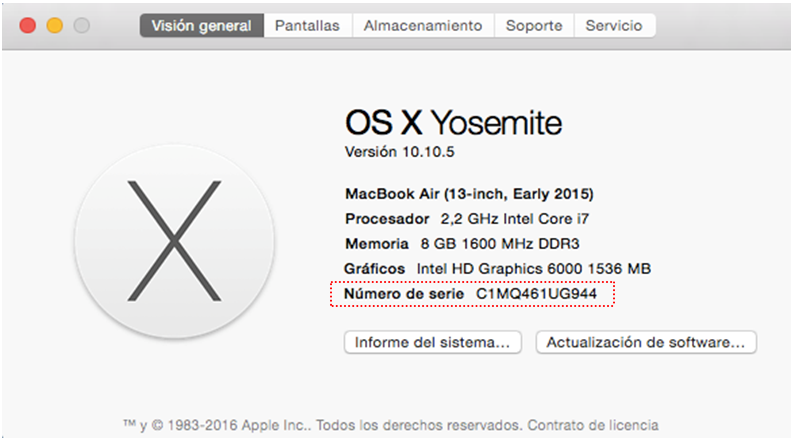
Task: Click the Número de serie value
Action: click(539, 294)
